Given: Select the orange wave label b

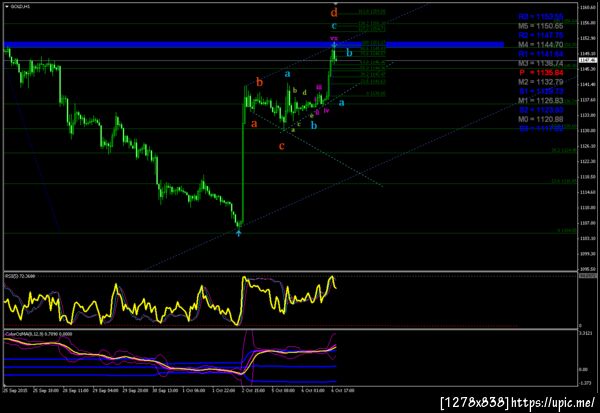Looking at the screenshot, I should point(259,82).
